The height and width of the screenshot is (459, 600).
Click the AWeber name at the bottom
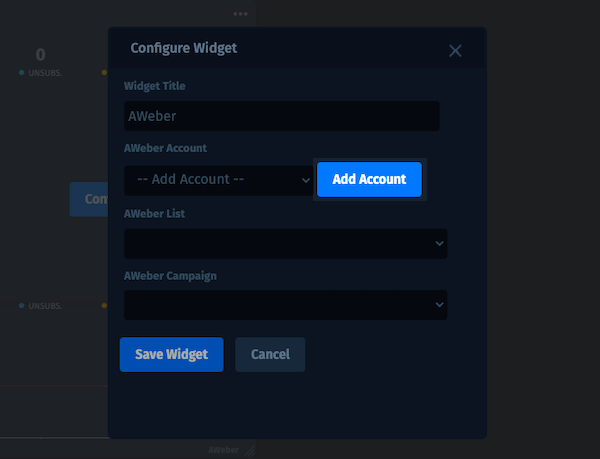point(224,451)
